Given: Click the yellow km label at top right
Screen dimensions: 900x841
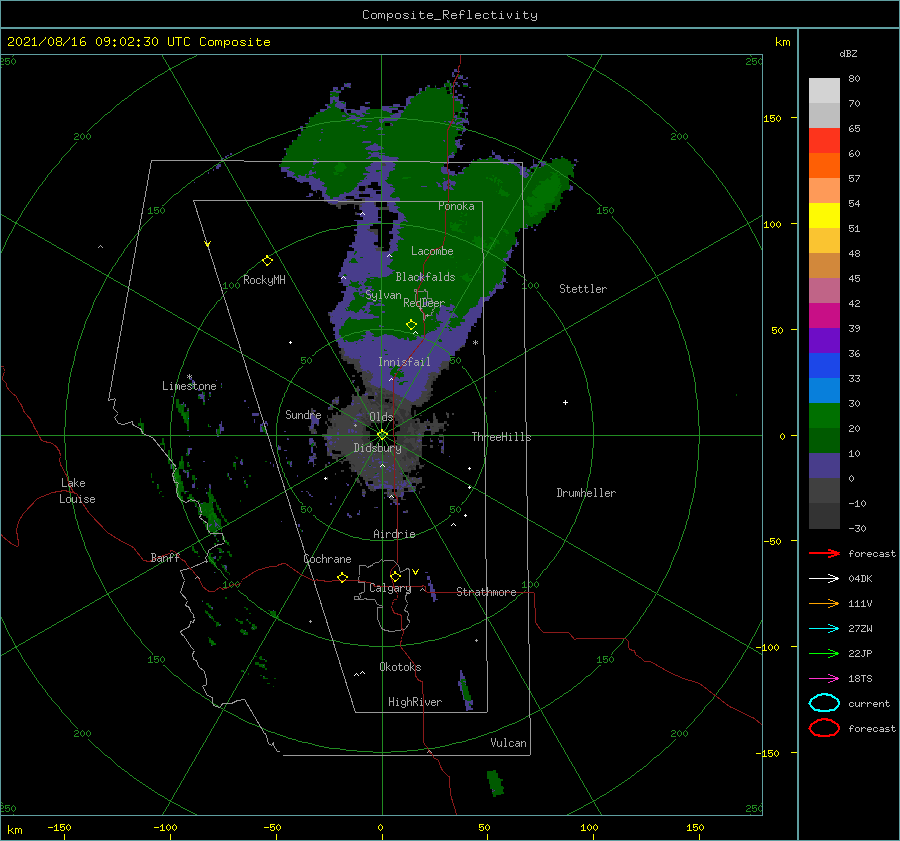Looking at the screenshot, I should click(782, 42).
